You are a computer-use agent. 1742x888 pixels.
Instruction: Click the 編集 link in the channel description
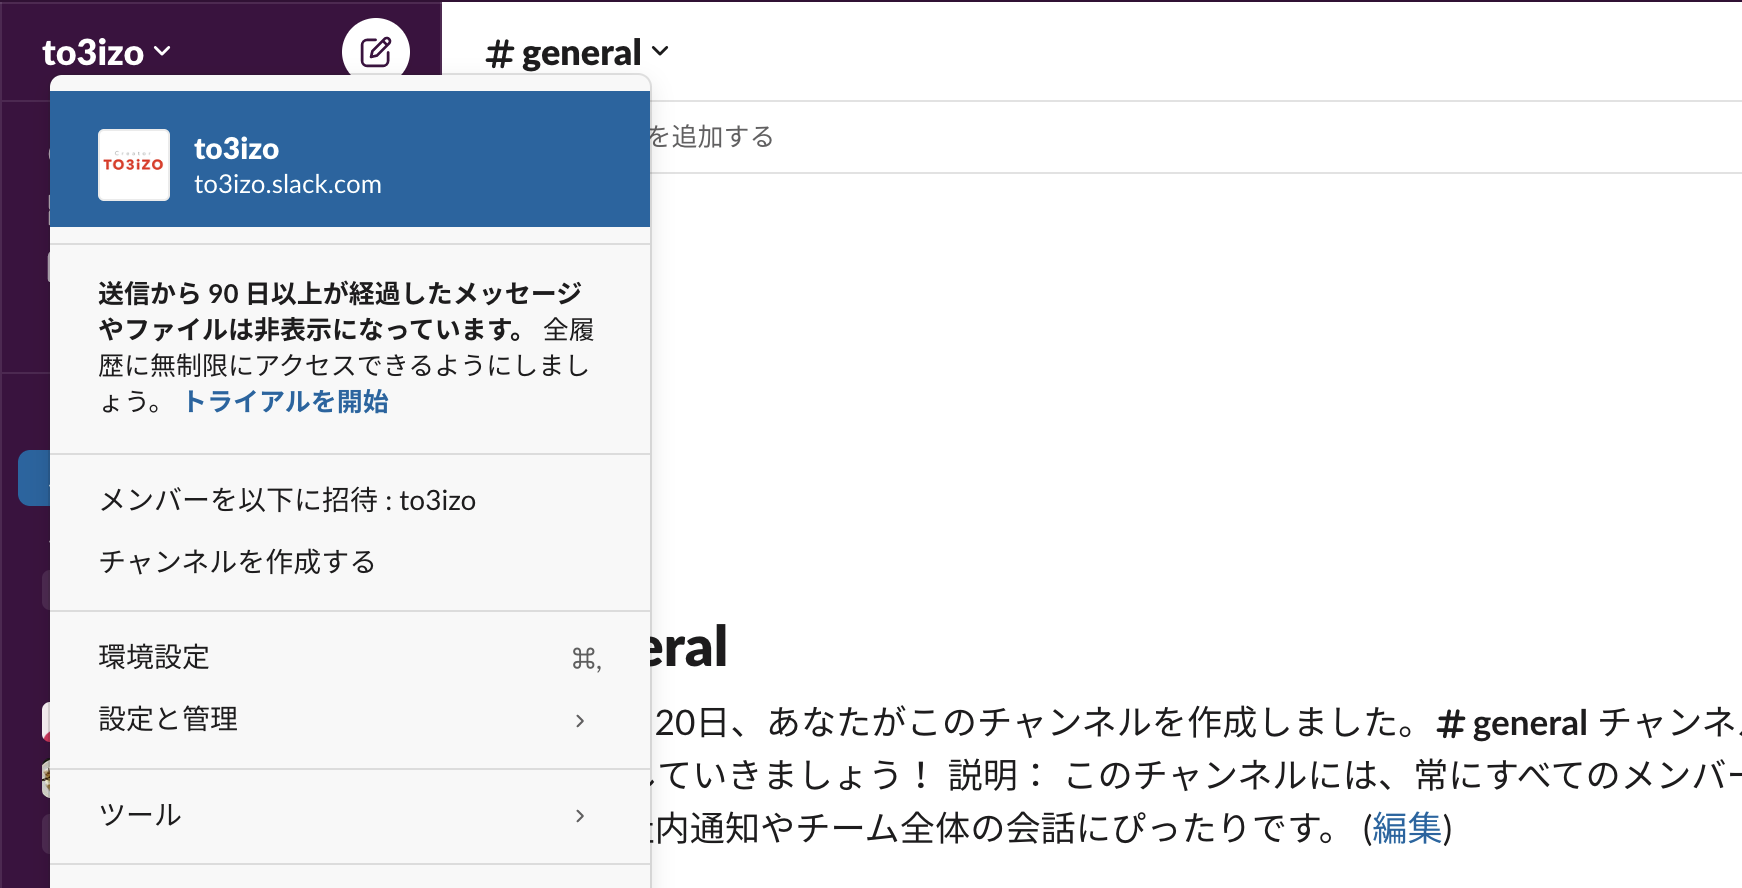1405,828
